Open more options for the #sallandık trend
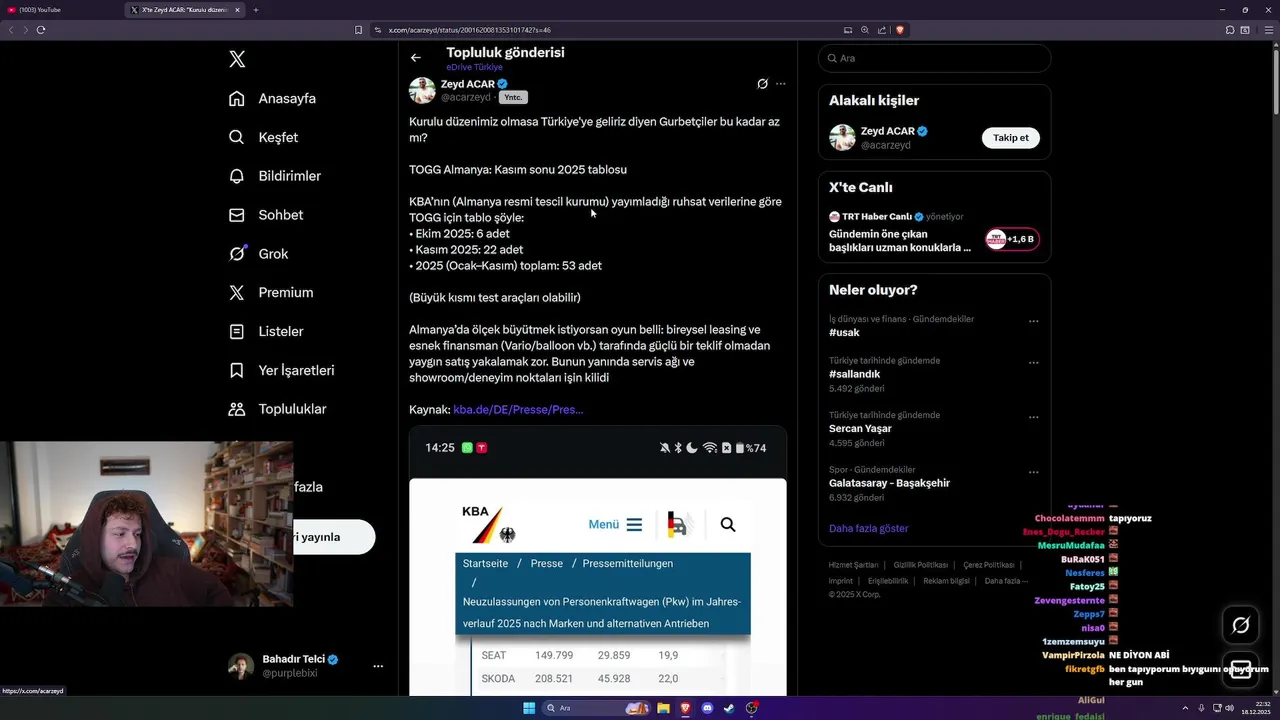The width and height of the screenshot is (1280, 720). coord(1034,363)
